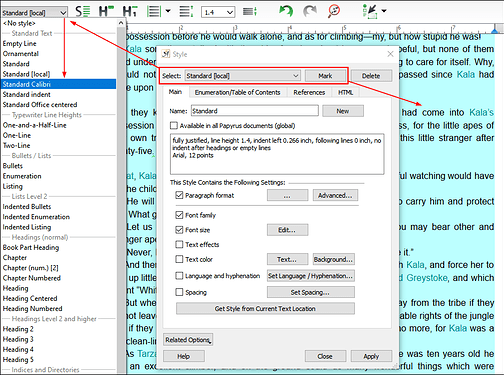This screenshot has height=375, width=504.
Task: Click the ruler's blue right margin marker
Action: tap(495, 31)
